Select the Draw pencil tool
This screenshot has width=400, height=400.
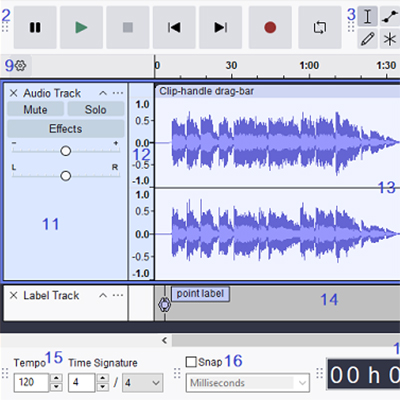coord(368,39)
